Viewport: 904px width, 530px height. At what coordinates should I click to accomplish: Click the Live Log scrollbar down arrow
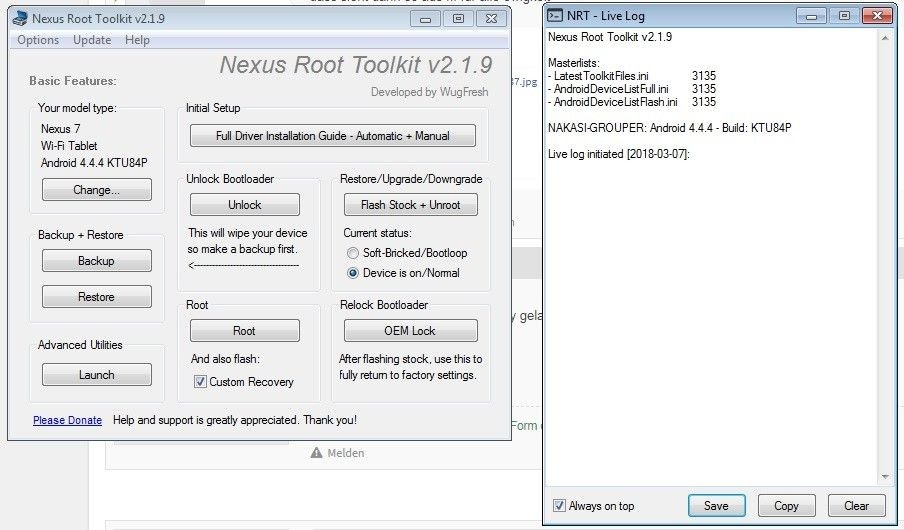click(885, 477)
